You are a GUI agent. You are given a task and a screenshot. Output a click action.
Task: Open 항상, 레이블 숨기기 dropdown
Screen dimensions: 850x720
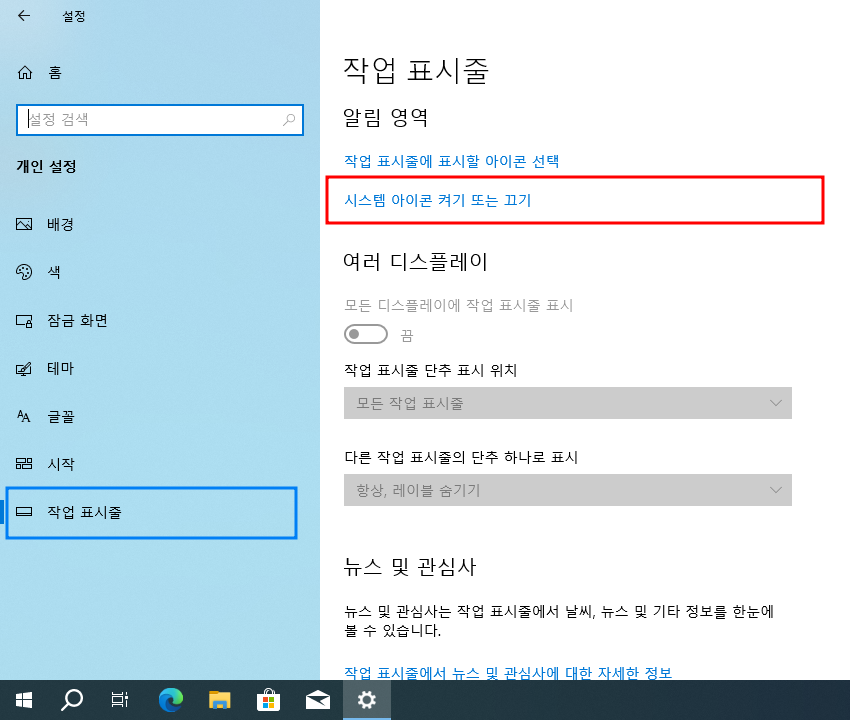568,490
